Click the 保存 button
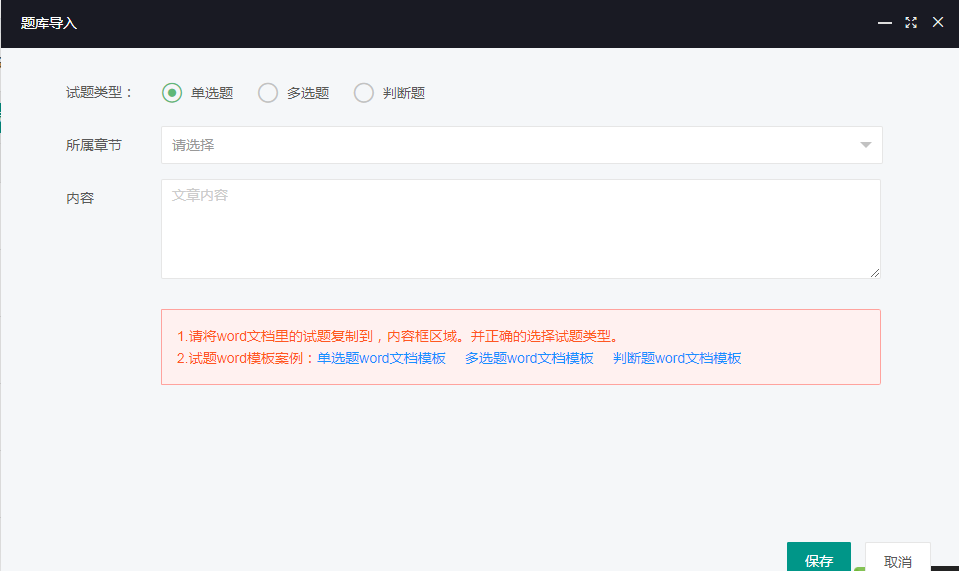The height and width of the screenshot is (571, 959). (x=819, y=557)
